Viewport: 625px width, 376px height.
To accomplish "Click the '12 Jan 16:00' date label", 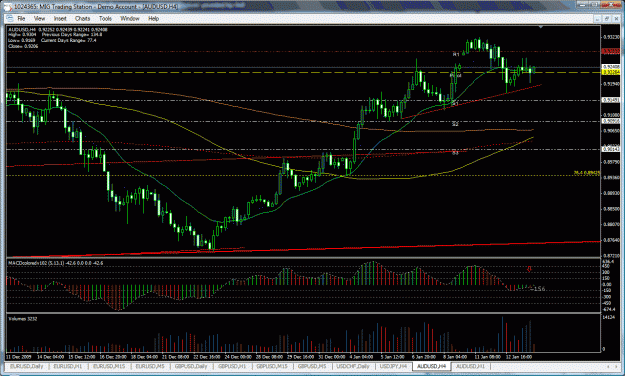I will click(518, 357).
